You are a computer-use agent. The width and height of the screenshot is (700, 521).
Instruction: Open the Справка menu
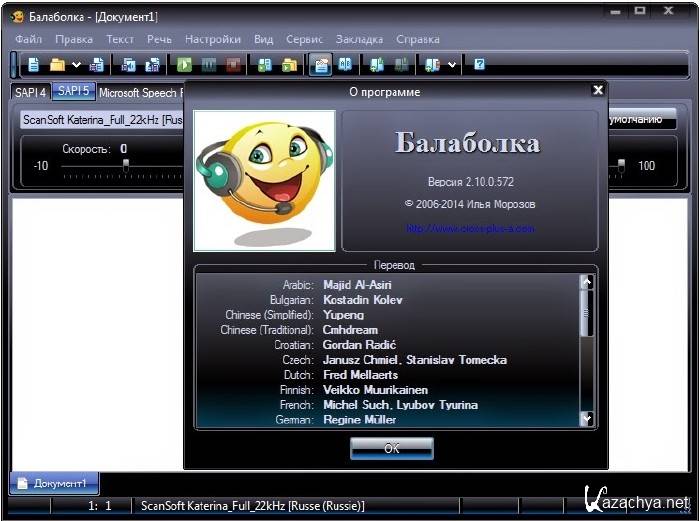coord(417,39)
